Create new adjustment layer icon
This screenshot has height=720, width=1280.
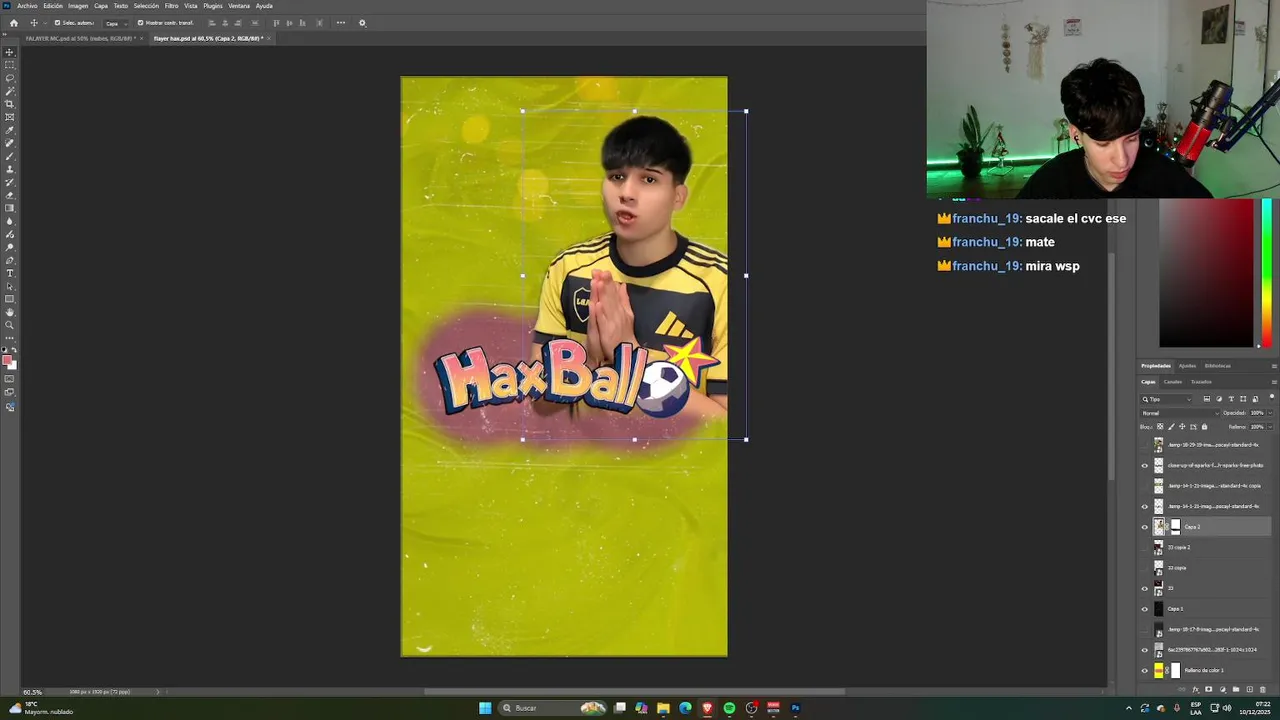pos(1223,689)
